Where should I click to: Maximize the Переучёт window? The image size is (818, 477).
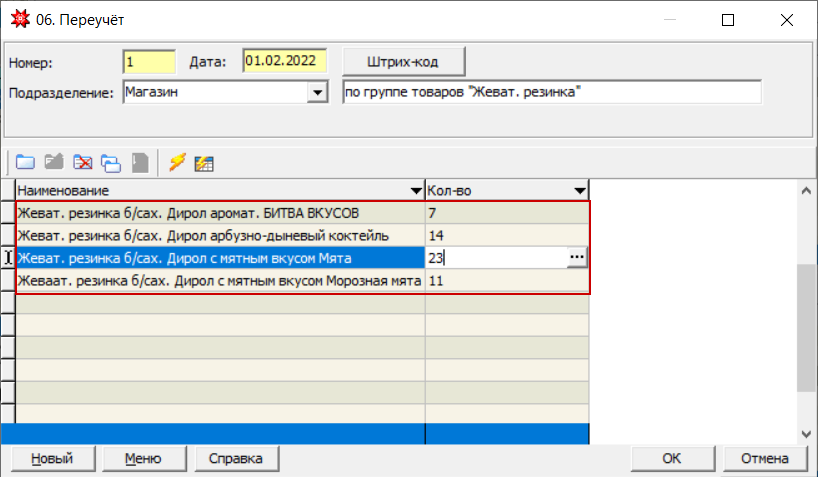tap(728, 20)
